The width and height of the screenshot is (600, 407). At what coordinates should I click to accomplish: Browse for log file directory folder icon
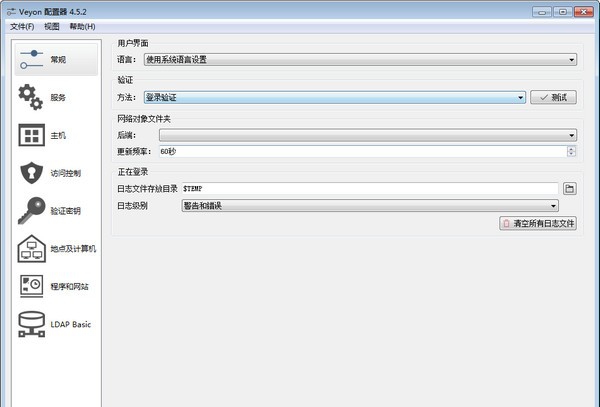(570, 189)
